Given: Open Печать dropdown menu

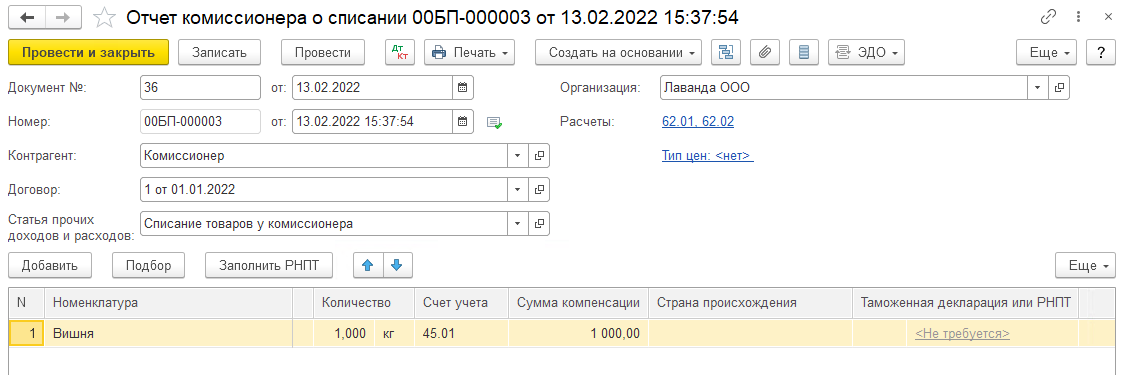Looking at the screenshot, I should [x=470, y=52].
